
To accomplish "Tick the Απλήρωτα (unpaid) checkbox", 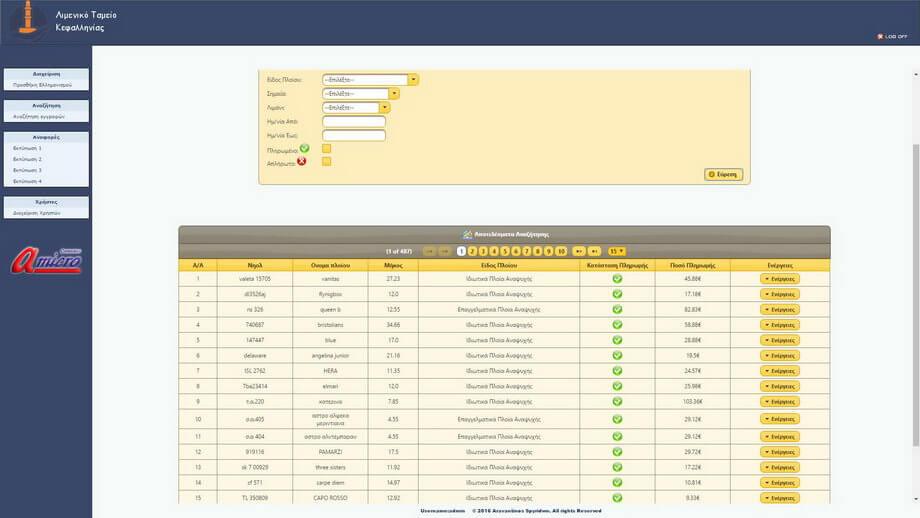I will click(x=327, y=161).
